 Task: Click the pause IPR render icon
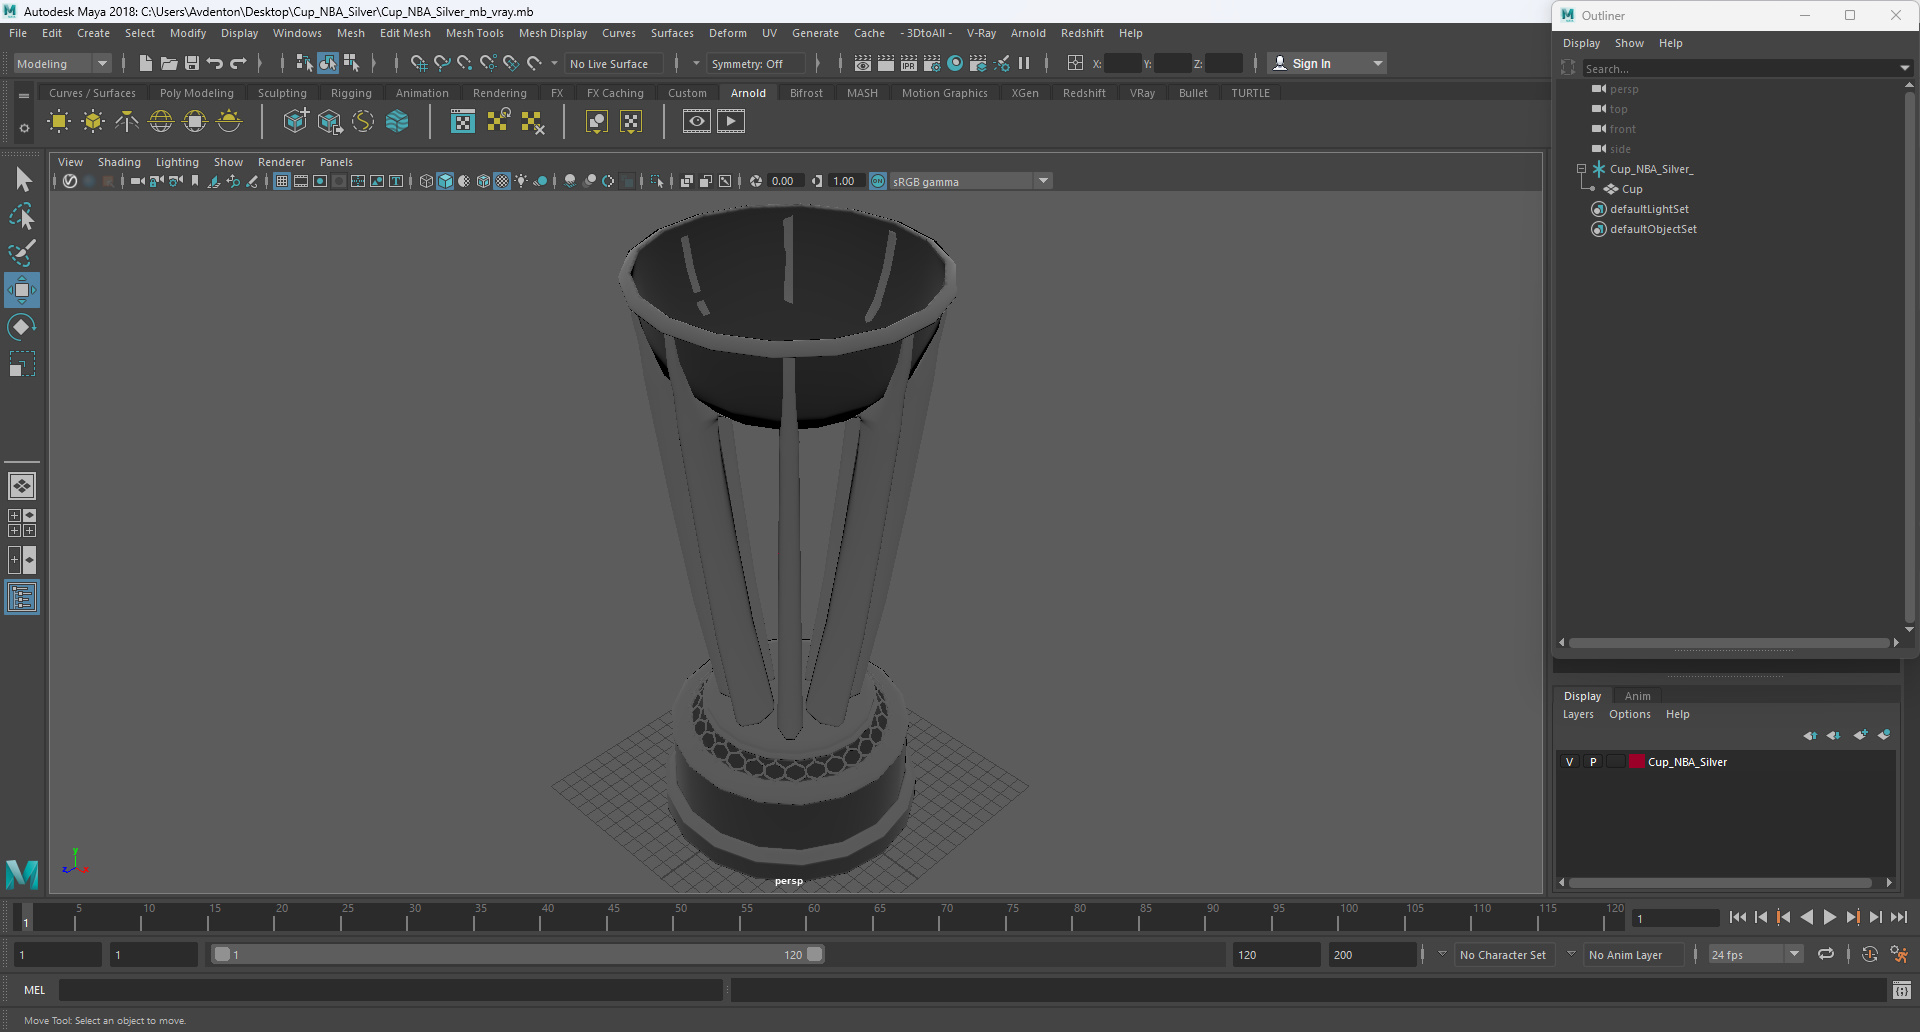coord(1024,63)
